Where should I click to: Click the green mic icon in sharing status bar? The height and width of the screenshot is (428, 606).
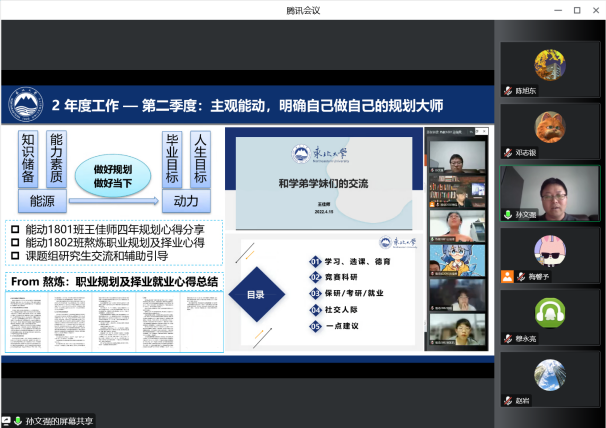(x=17, y=421)
